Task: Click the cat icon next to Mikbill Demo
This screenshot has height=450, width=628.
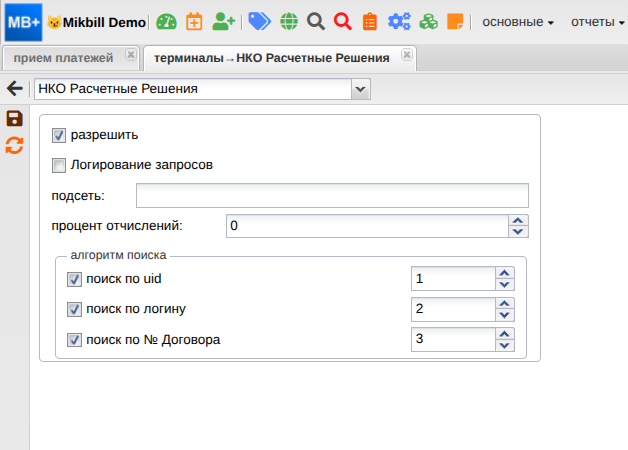Action: point(54,22)
